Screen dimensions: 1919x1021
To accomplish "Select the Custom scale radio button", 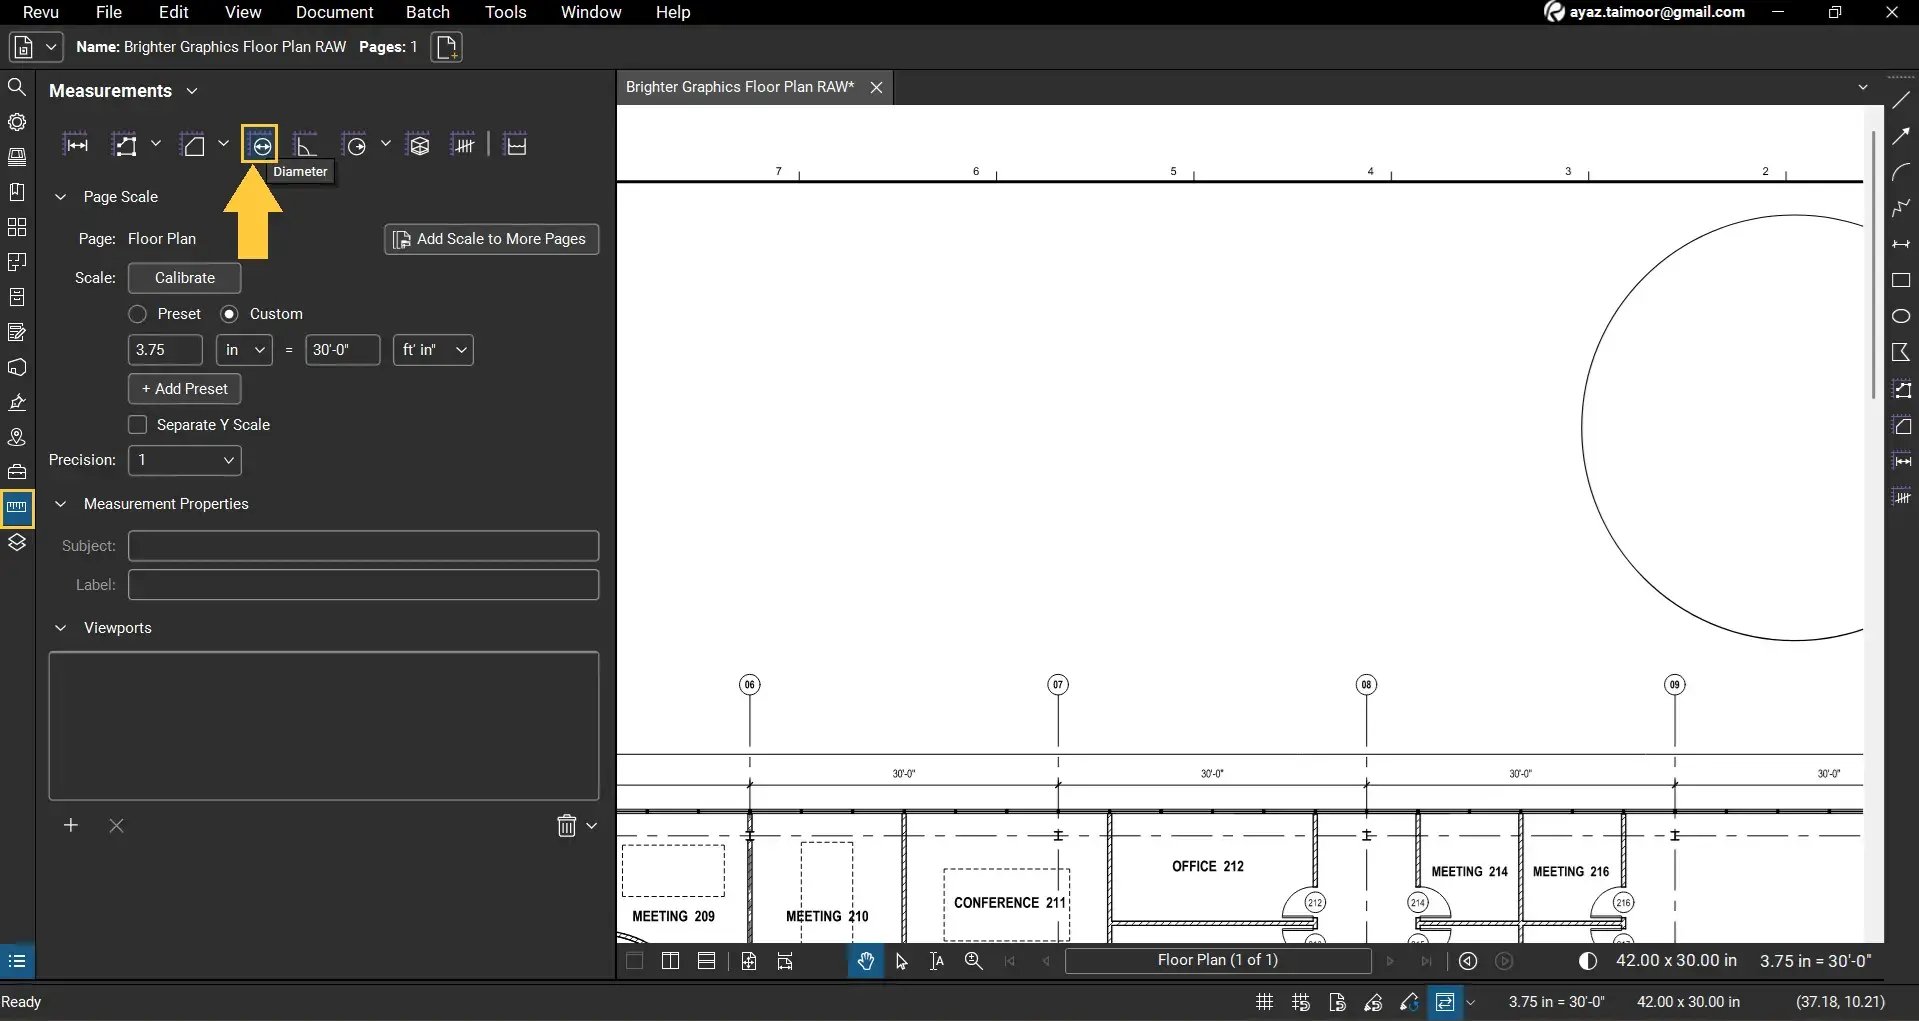I will tap(229, 313).
